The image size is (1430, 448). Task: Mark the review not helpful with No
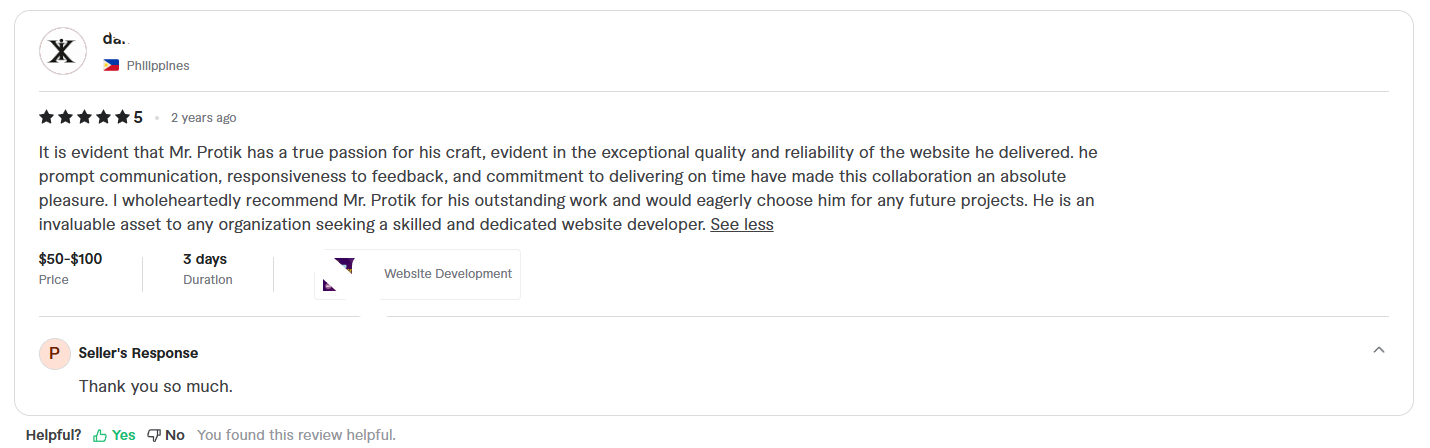pos(166,435)
